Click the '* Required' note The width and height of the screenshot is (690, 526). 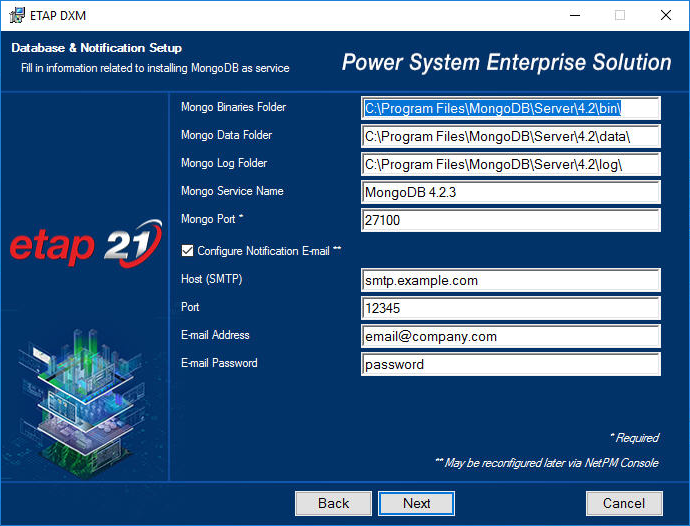pyautogui.click(x=634, y=438)
